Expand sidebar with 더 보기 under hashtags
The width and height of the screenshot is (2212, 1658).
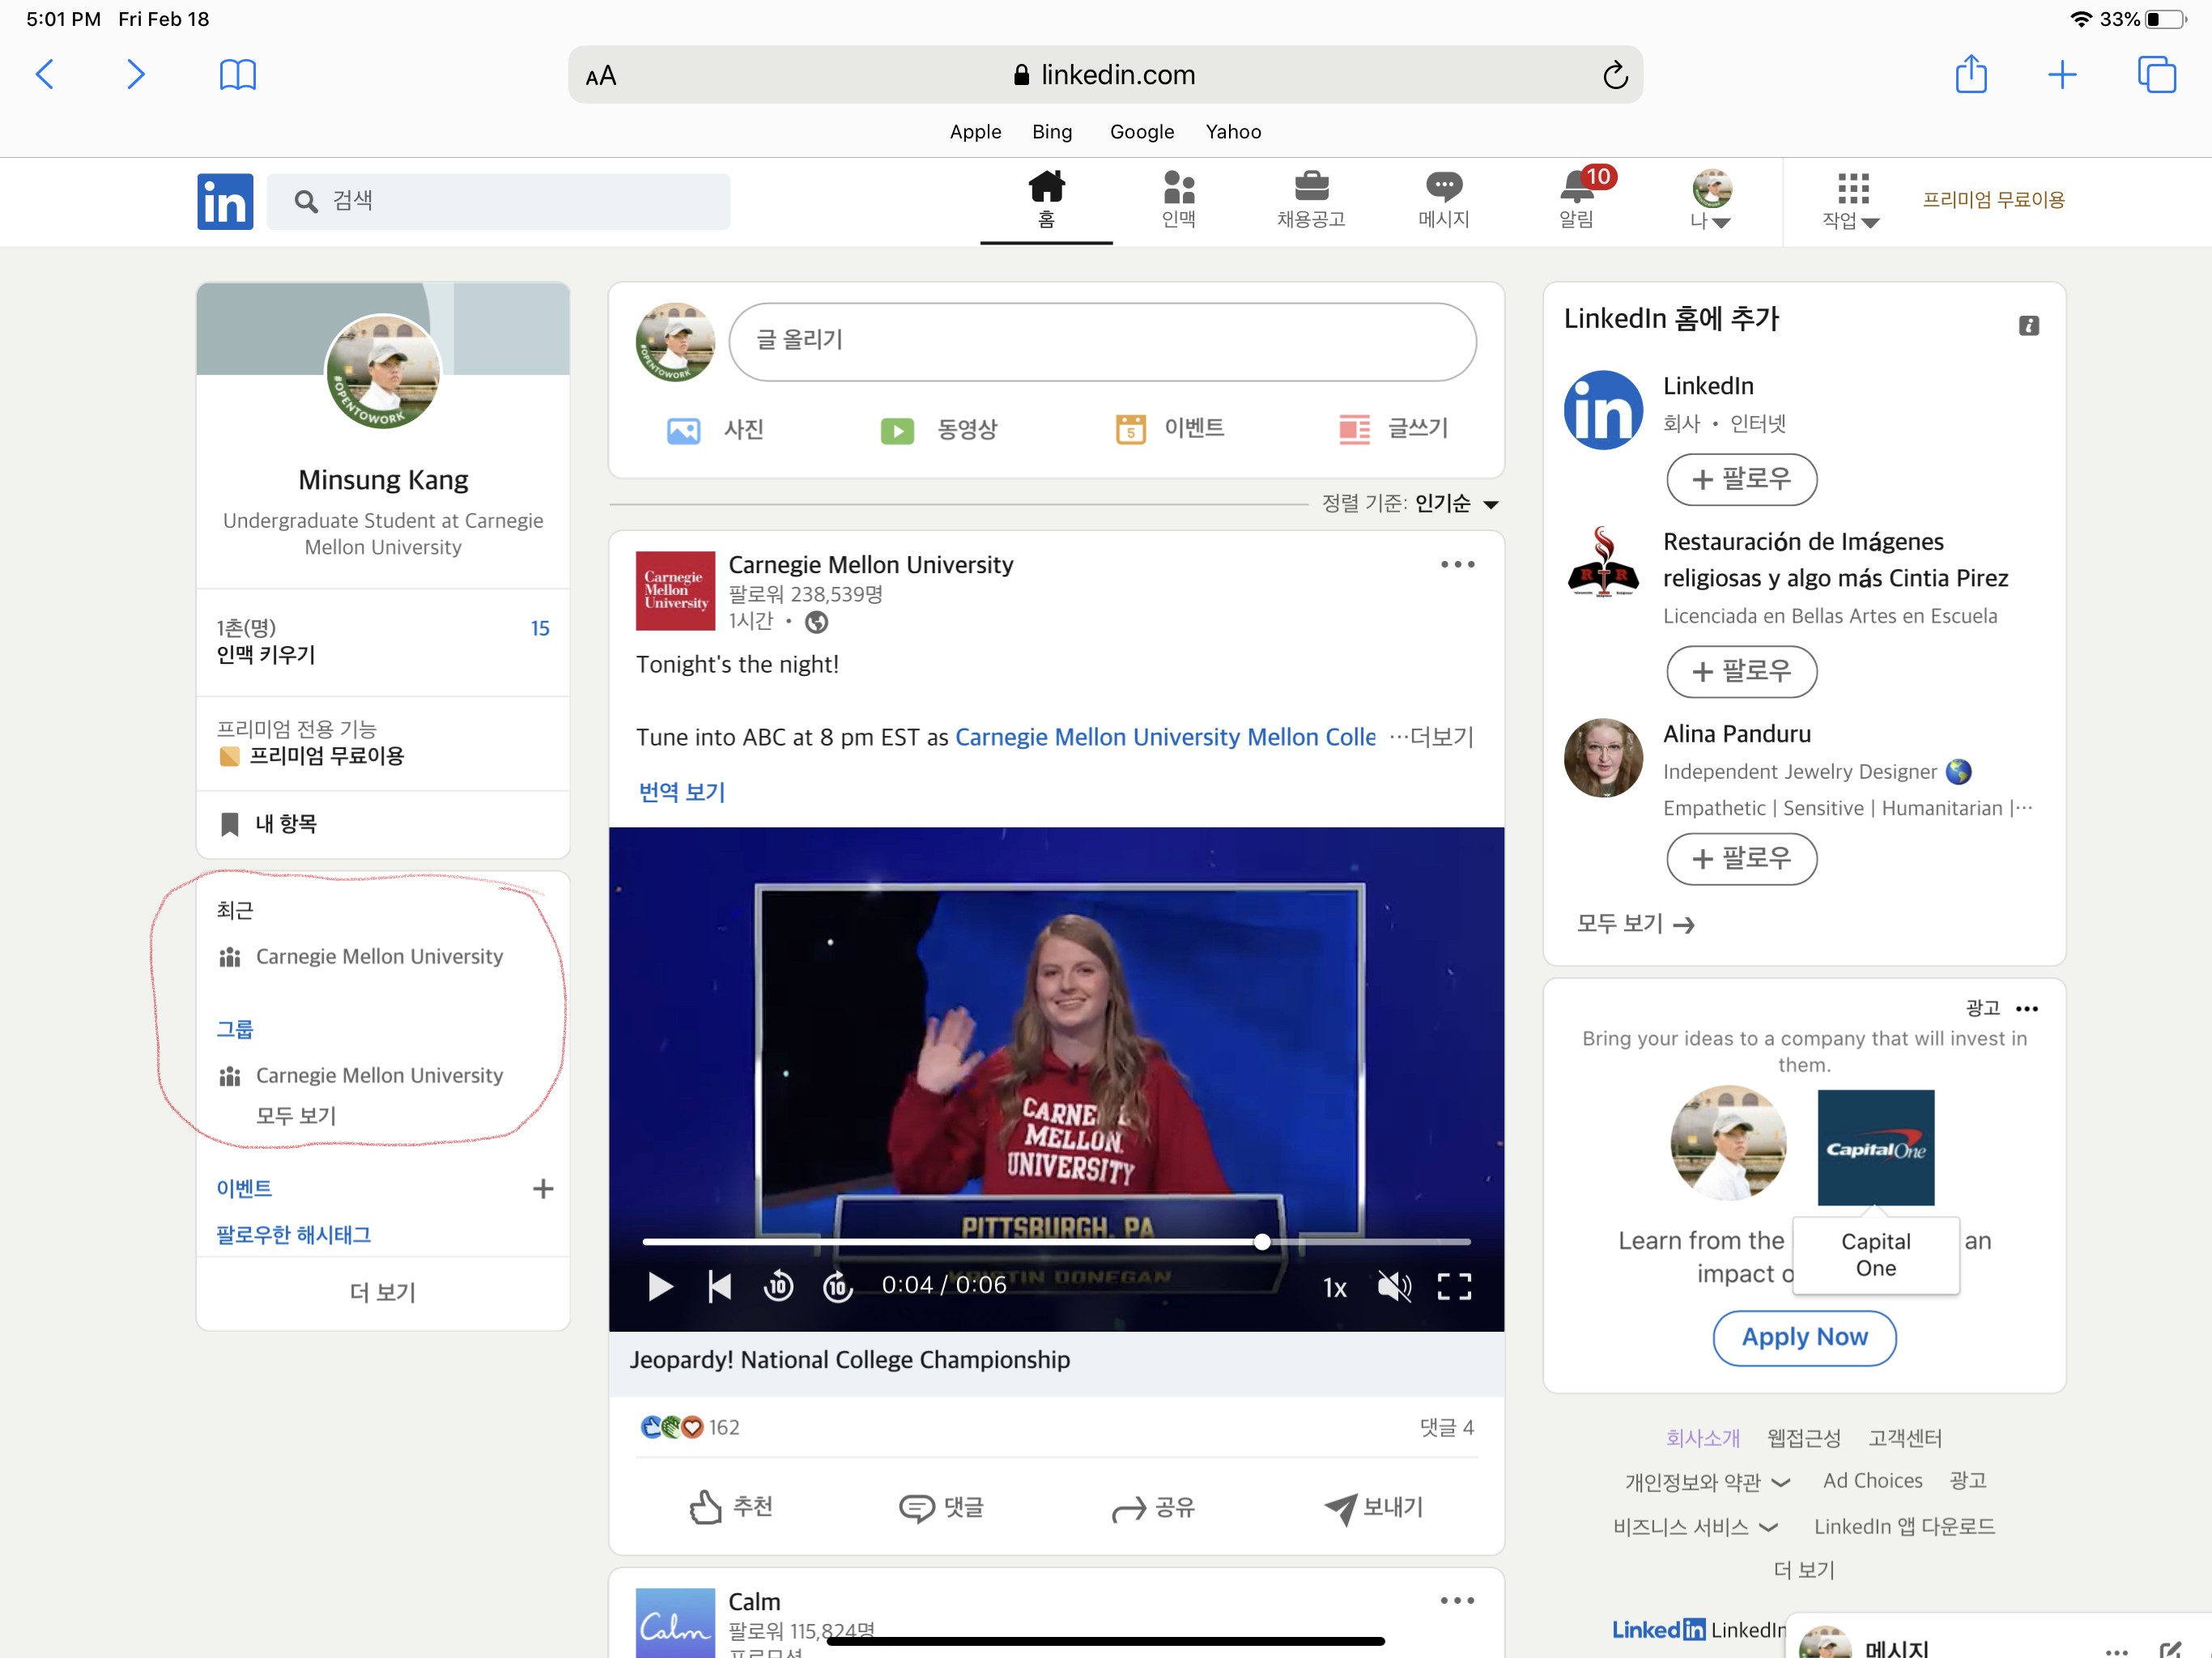[x=384, y=1293]
